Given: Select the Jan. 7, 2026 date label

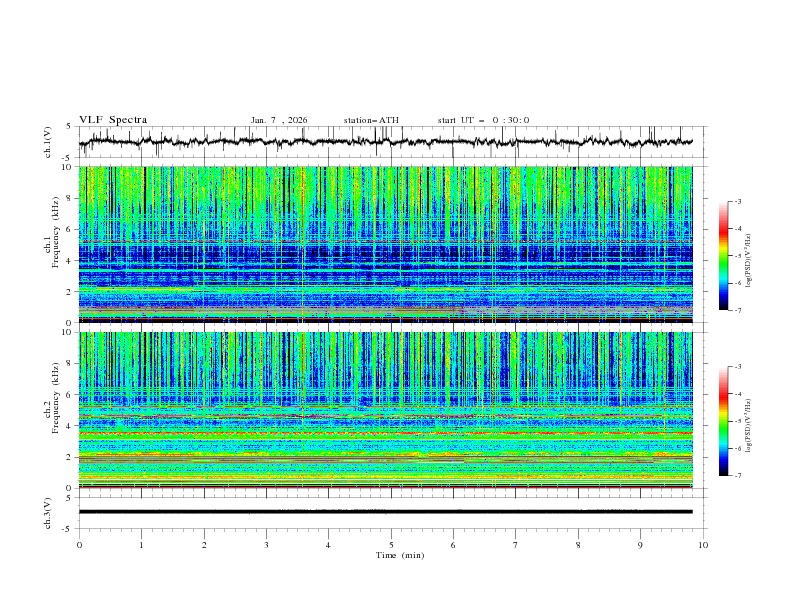Looking at the screenshot, I should point(279,120).
